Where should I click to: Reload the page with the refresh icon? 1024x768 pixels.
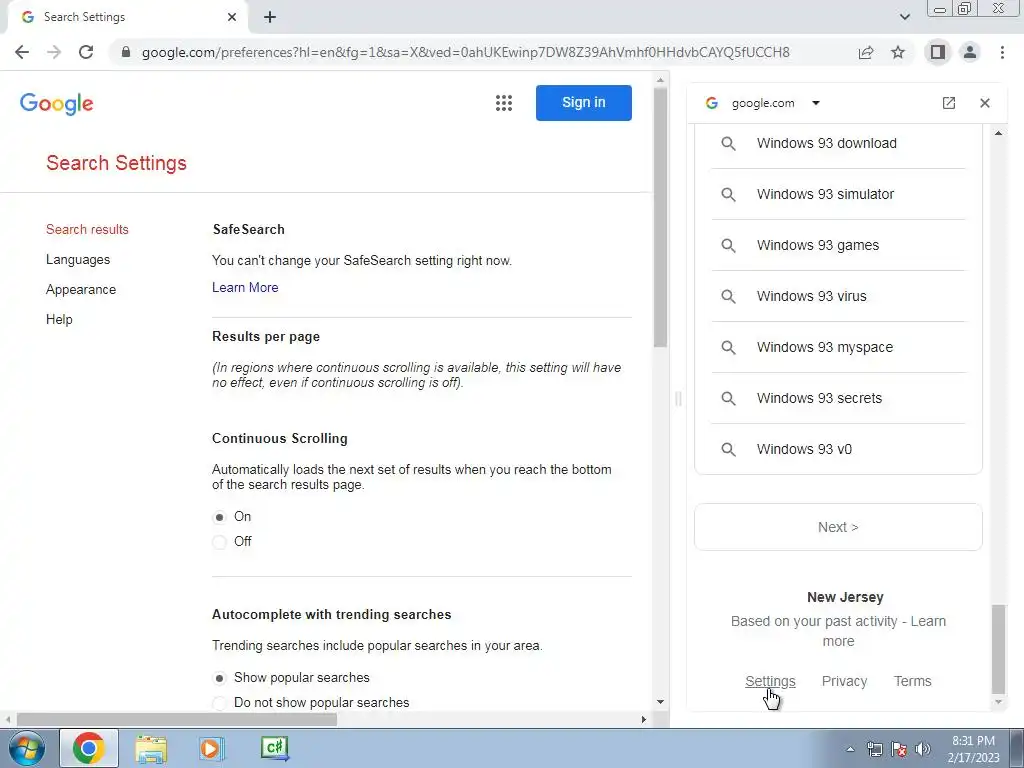pos(86,52)
